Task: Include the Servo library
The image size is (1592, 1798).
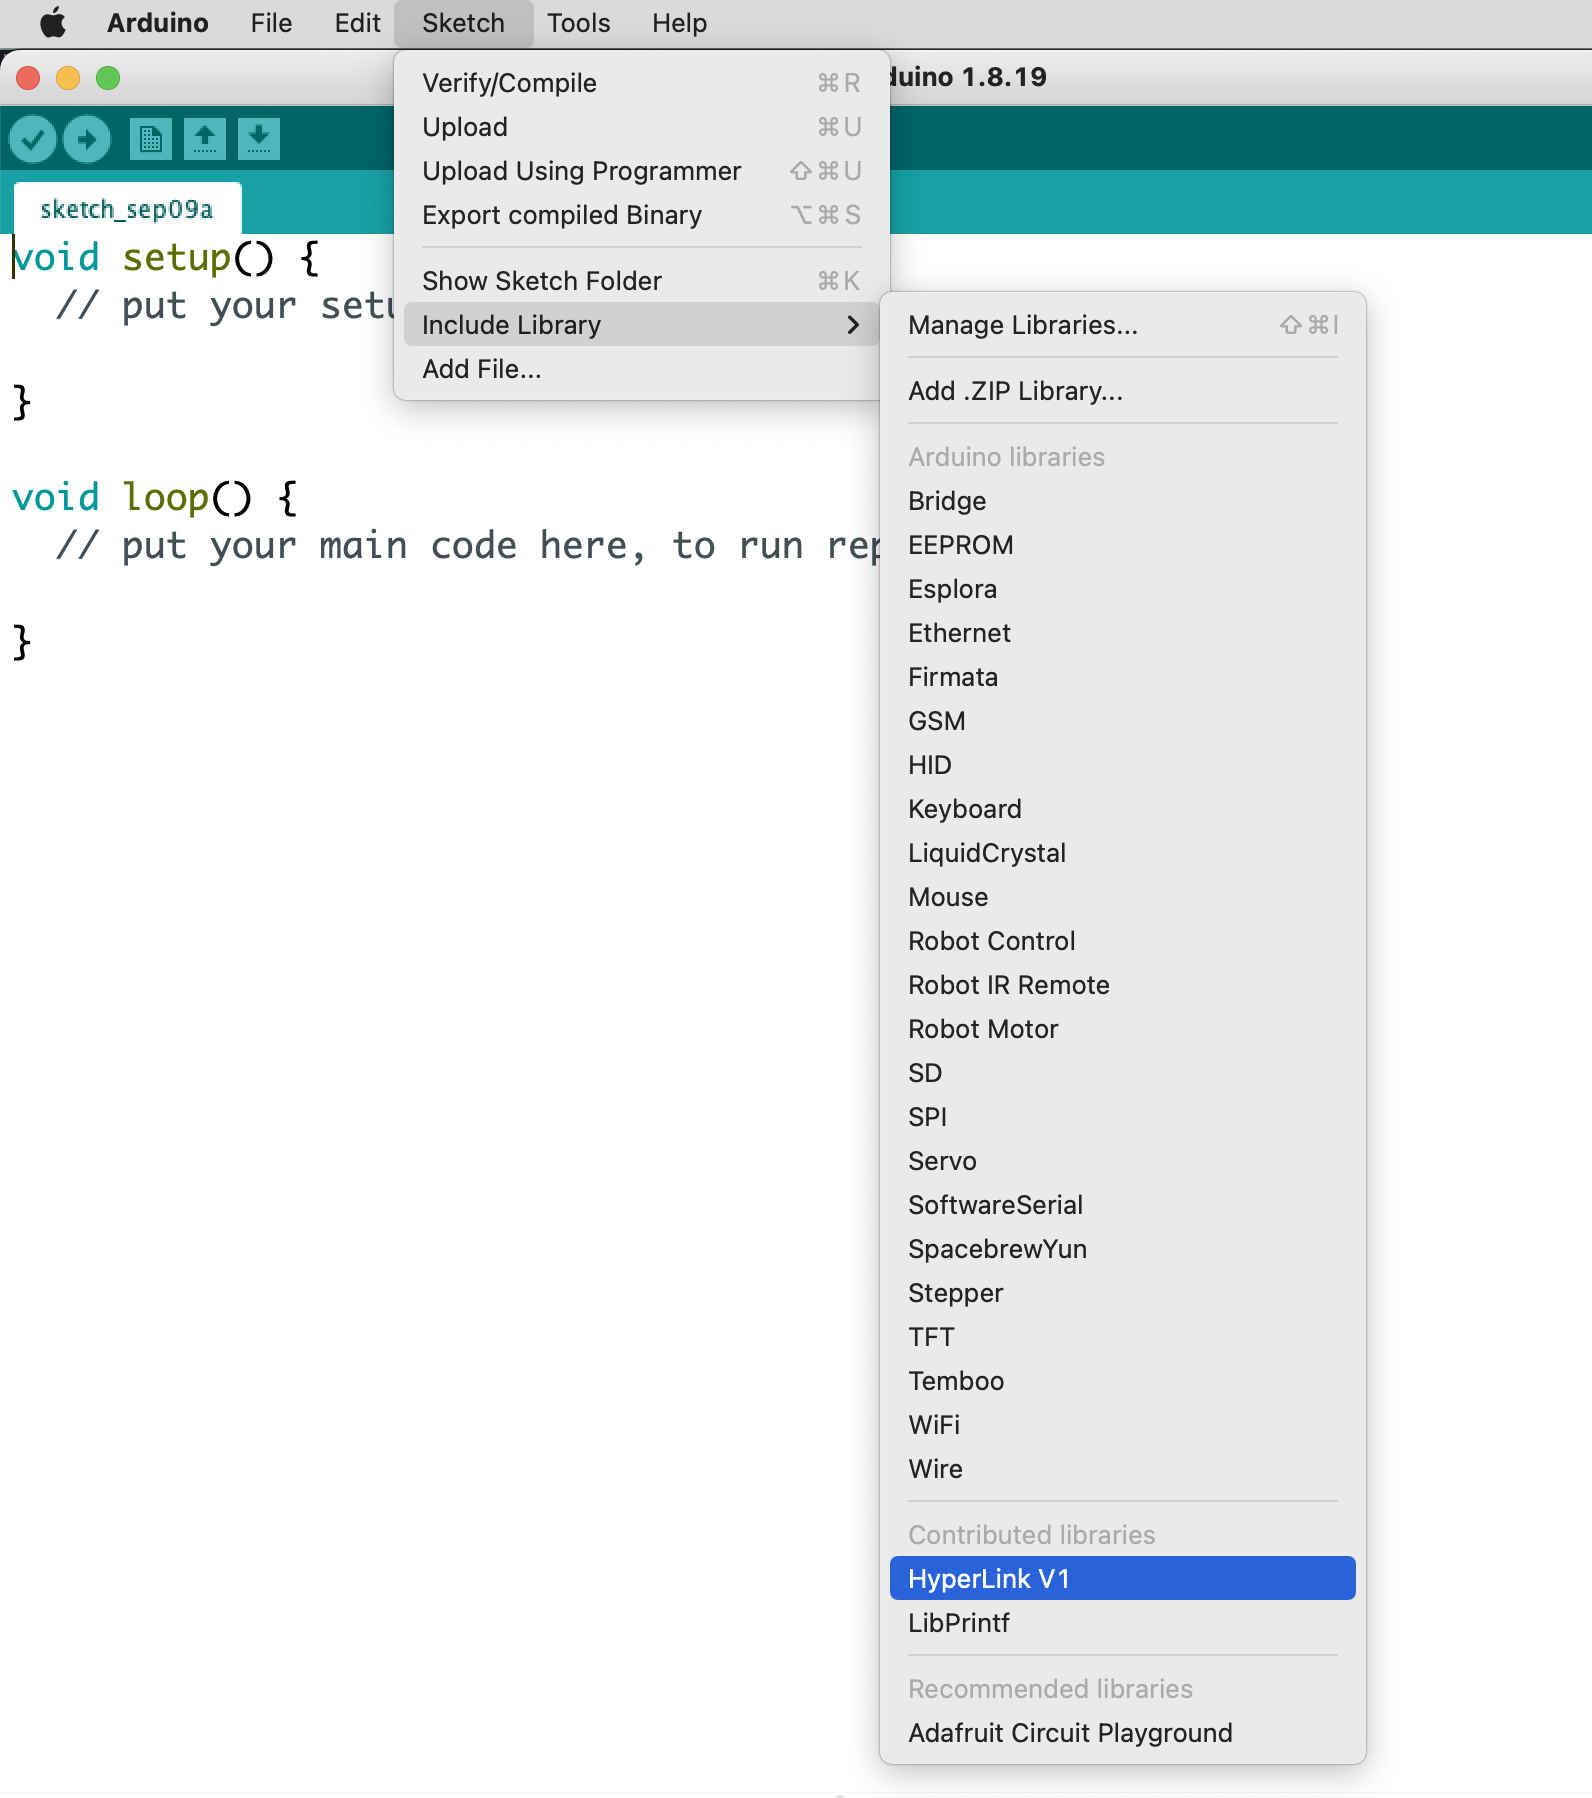Action: [1123, 1161]
